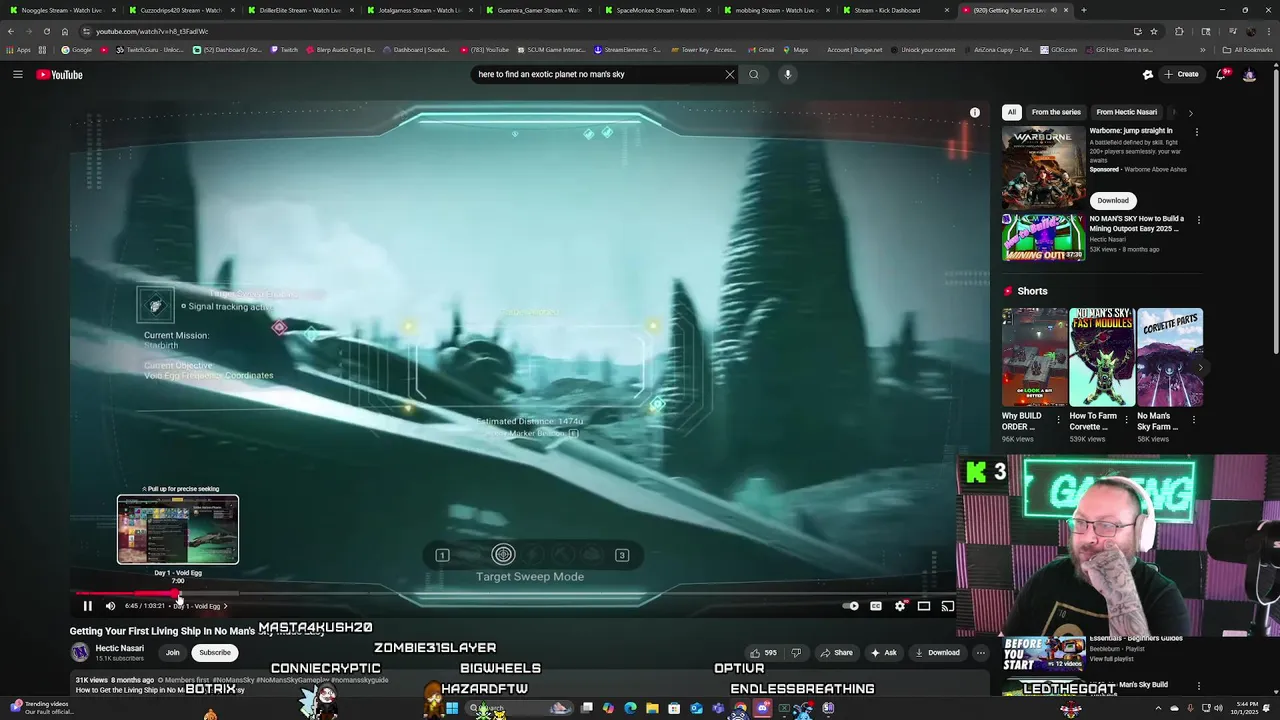Open options for How To Farm short
This screenshot has height=720, width=1280.
click(x=1126, y=419)
